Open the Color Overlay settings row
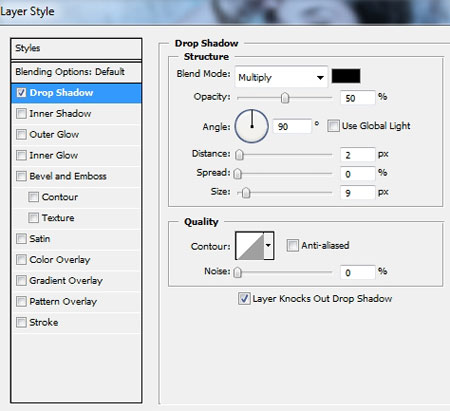 click(x=76, y=260)
